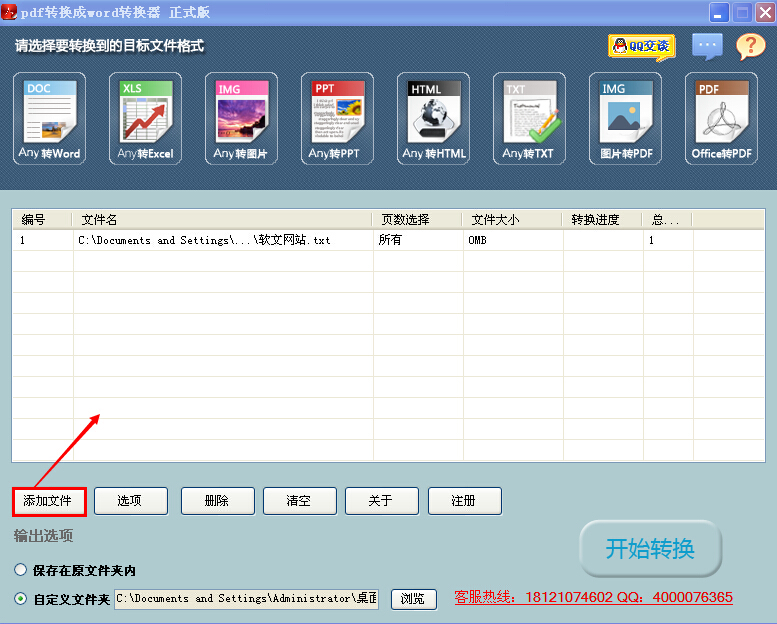777x624 pixels.
Task: Select the Any转Word conversion icon
Action: click(x=49, y=120)
